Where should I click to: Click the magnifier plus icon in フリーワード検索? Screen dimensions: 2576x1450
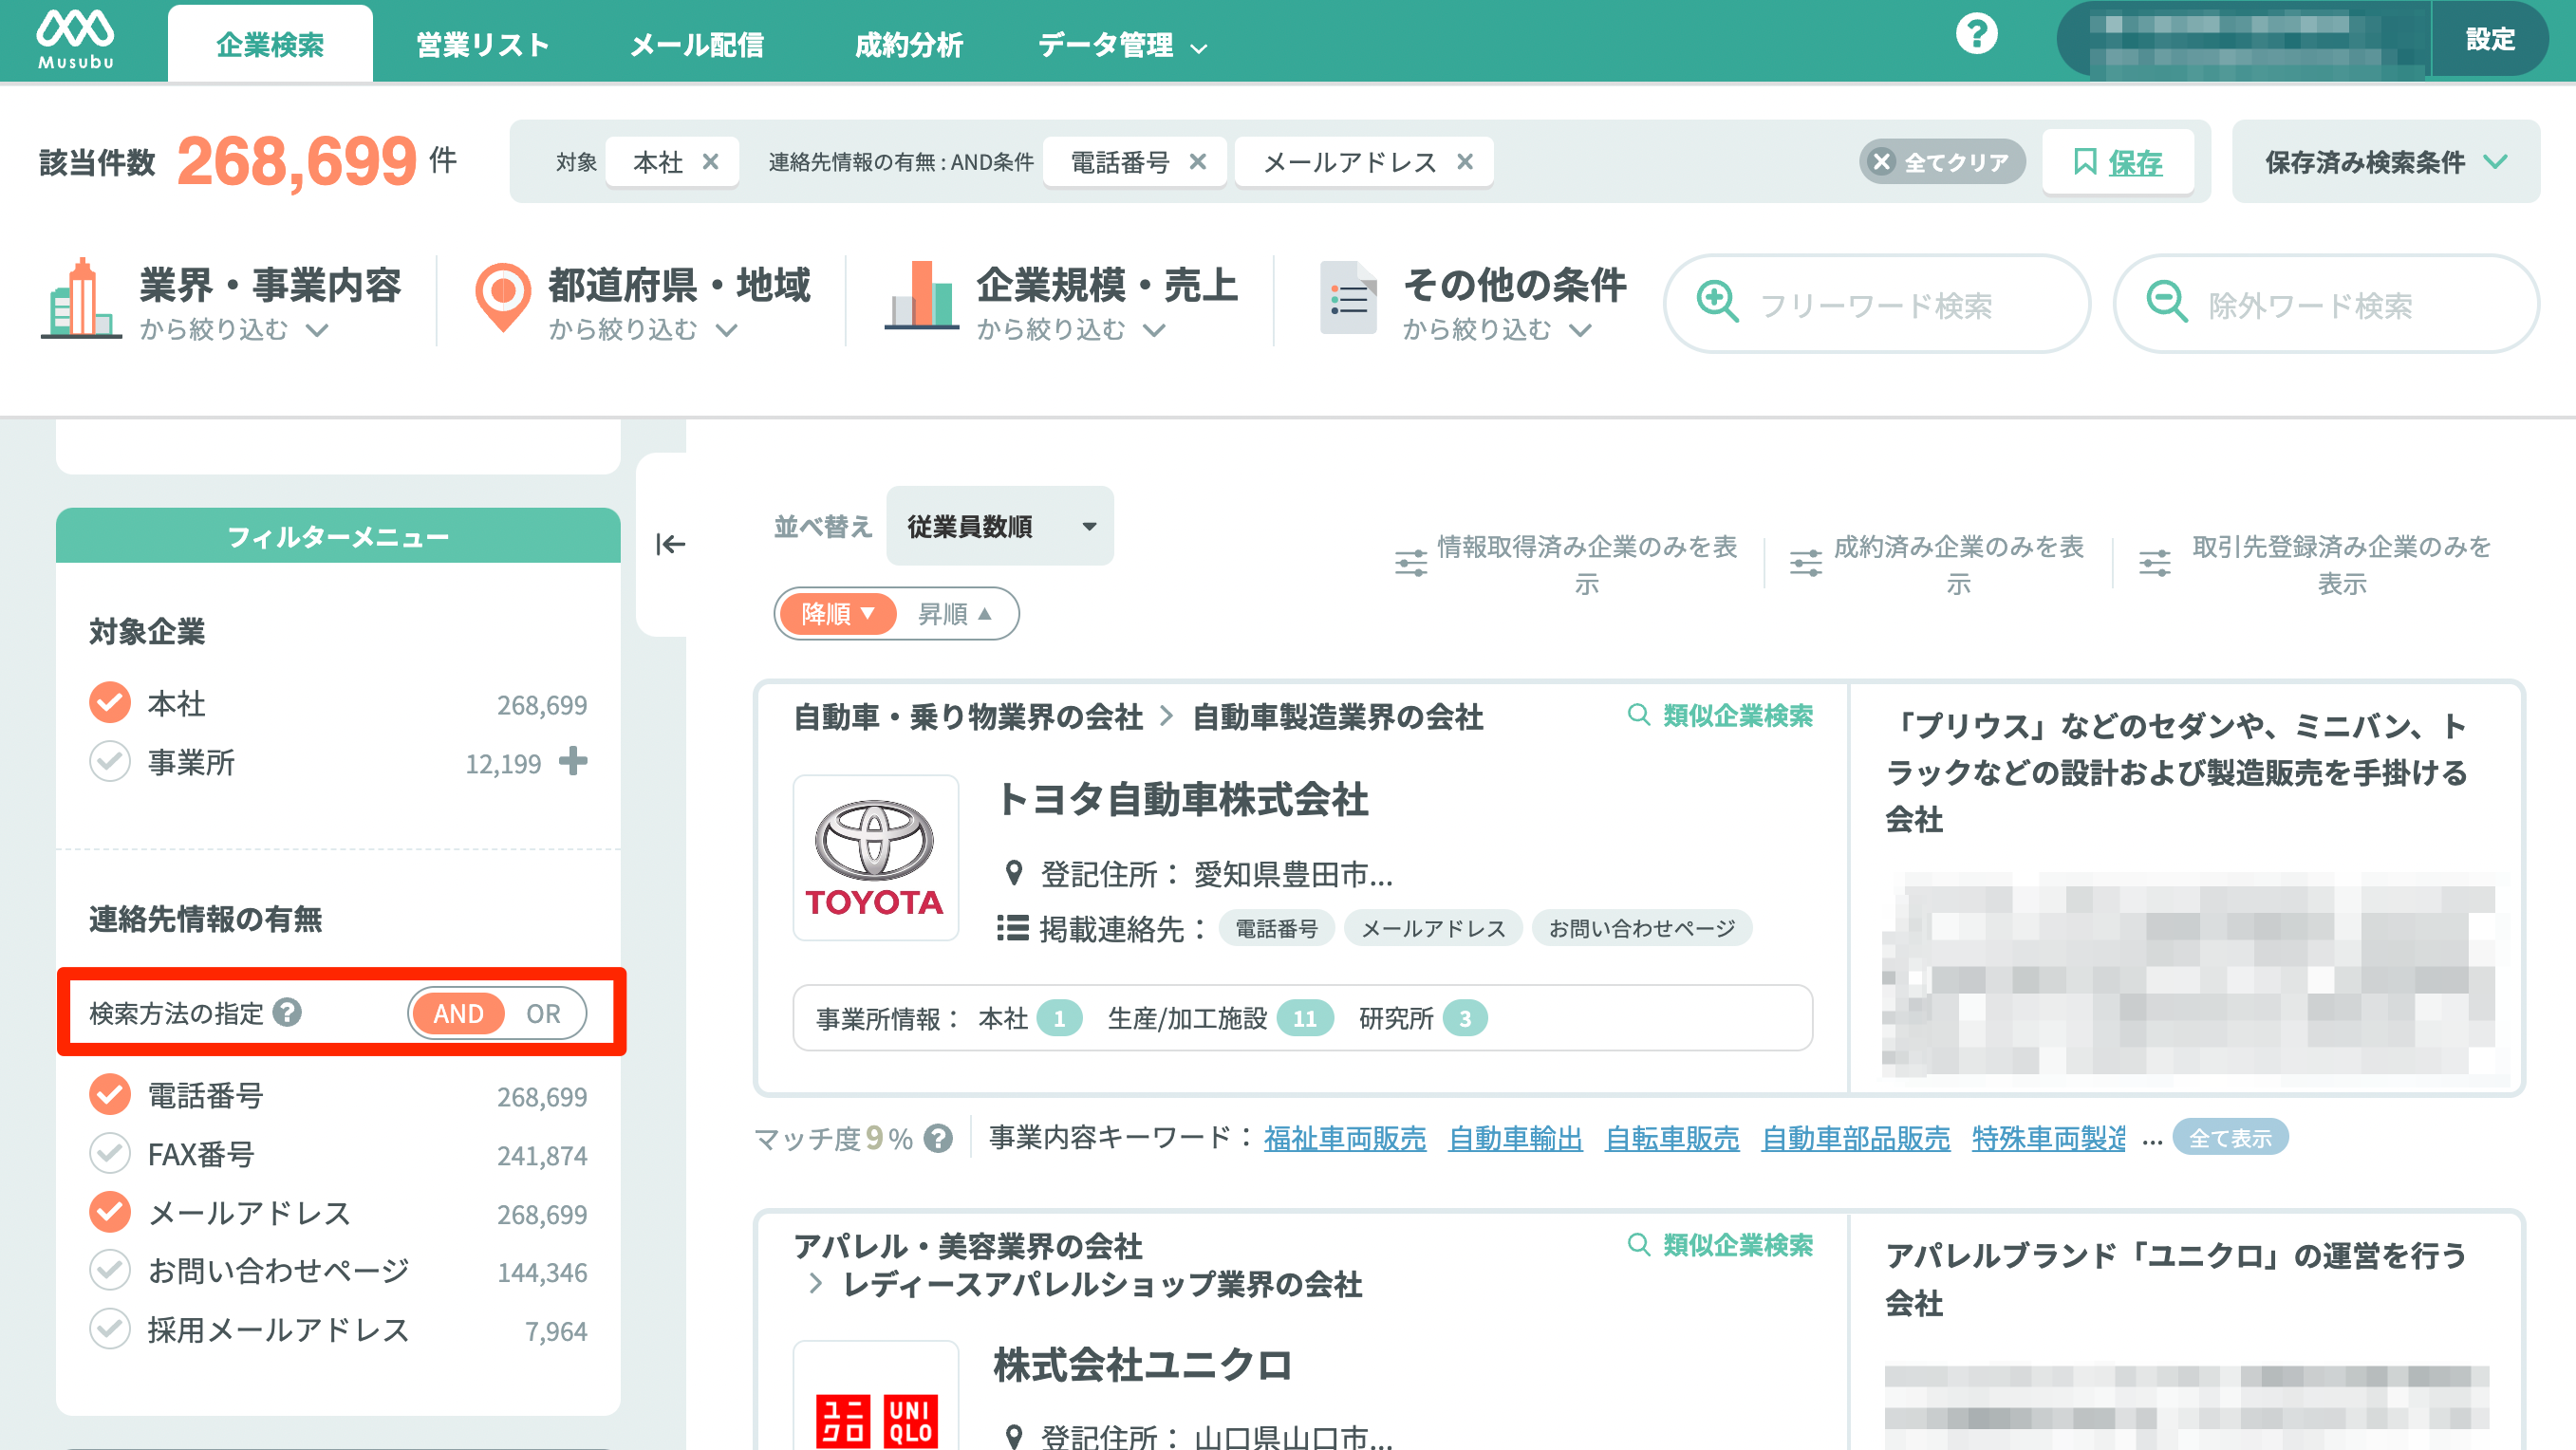[1717, 301]
